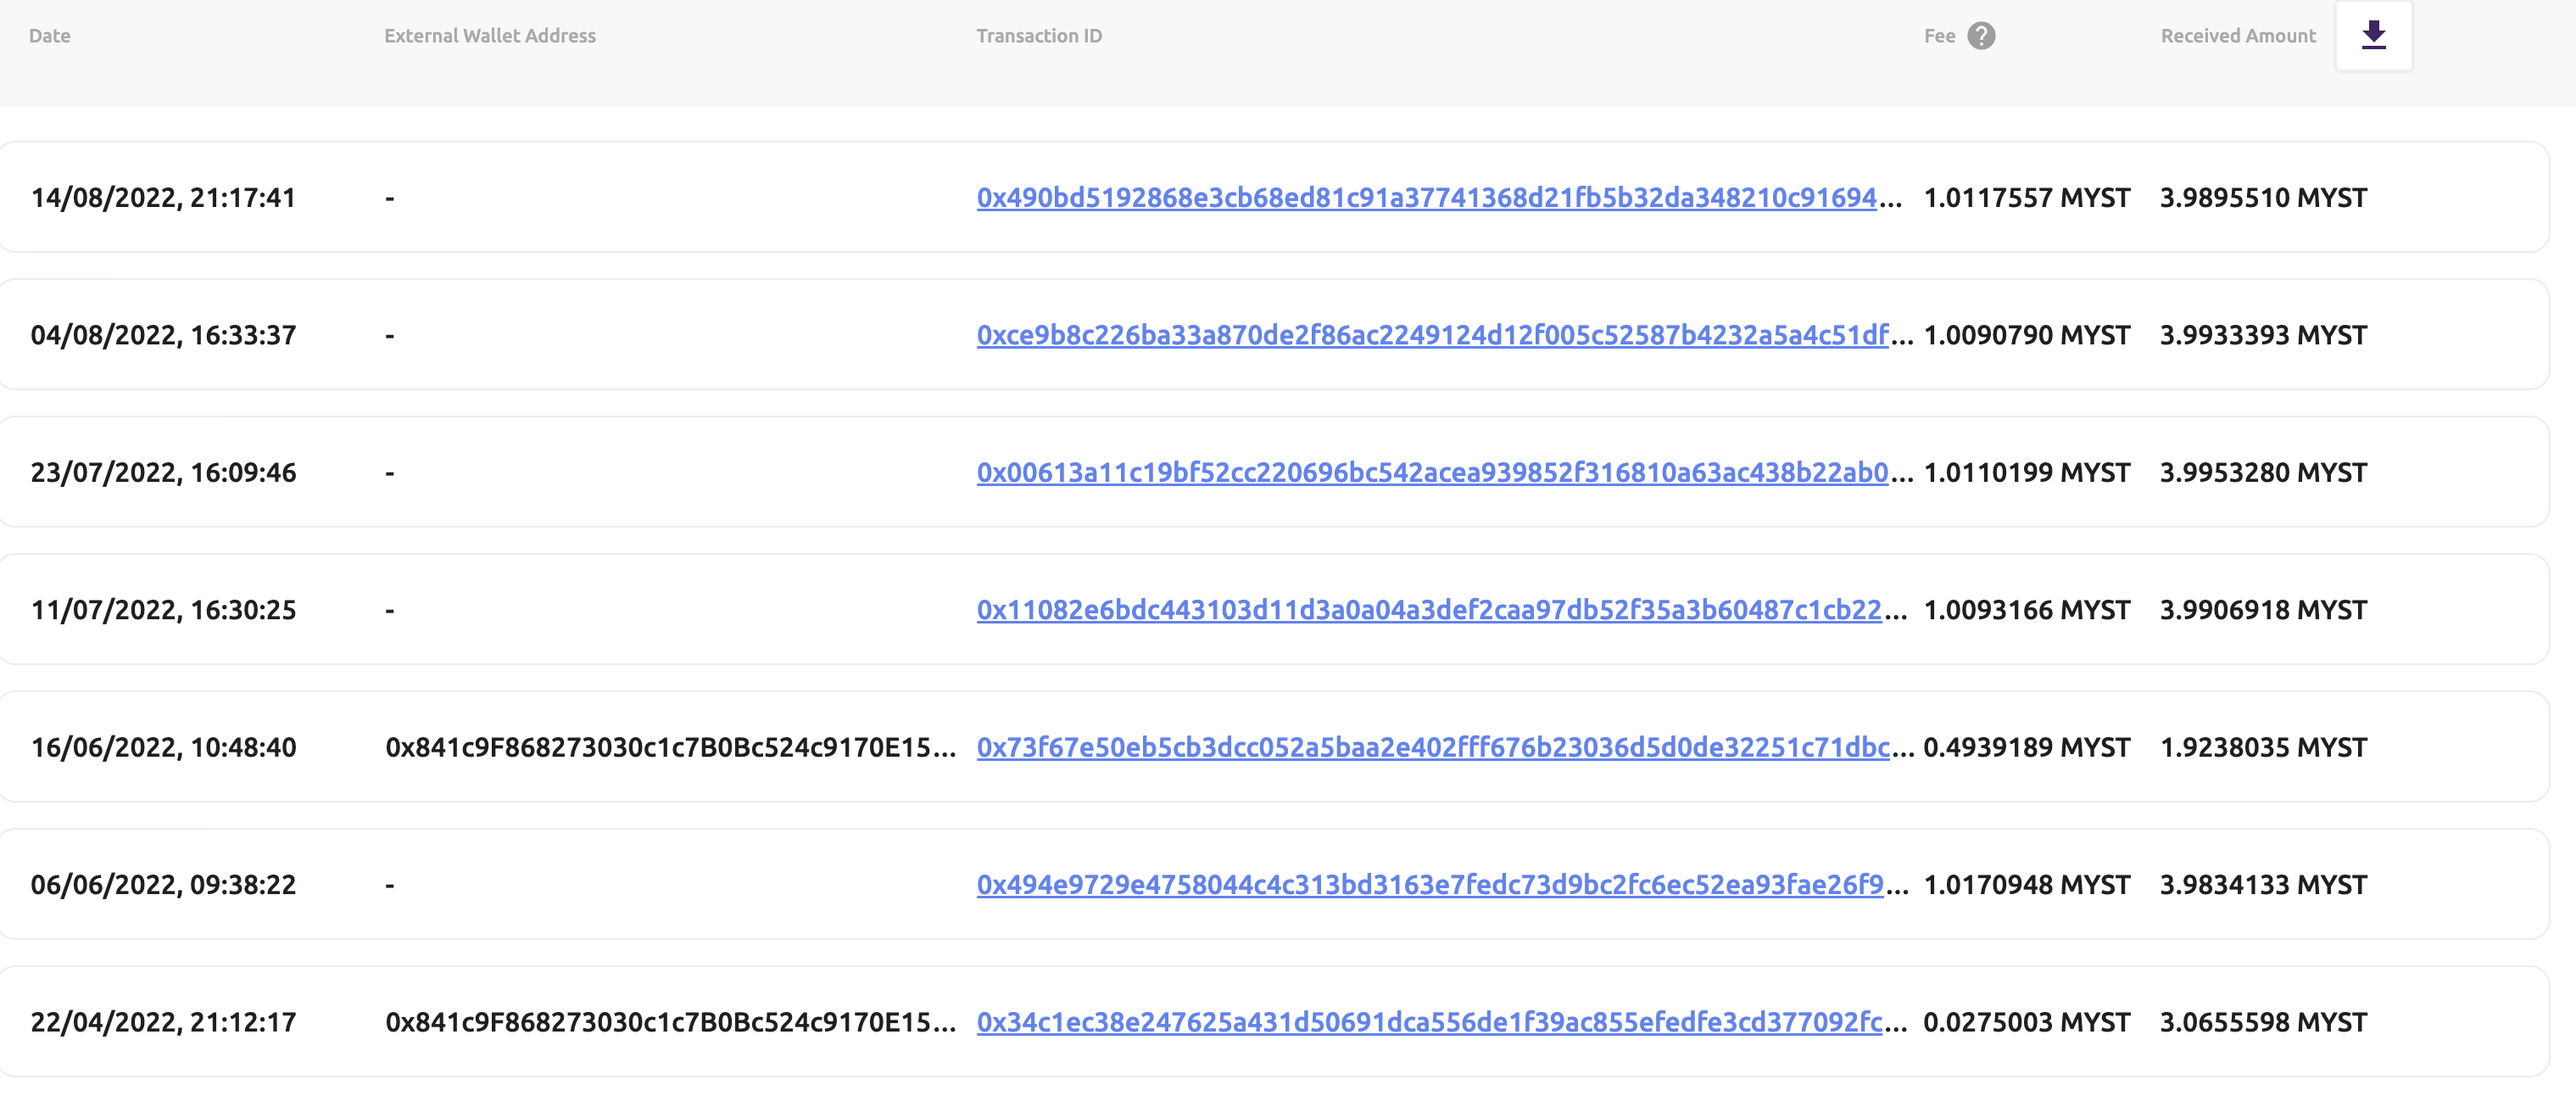
Task: Open transaction link starting 0x490bd5192868
Action: [x=1426, y=198]
